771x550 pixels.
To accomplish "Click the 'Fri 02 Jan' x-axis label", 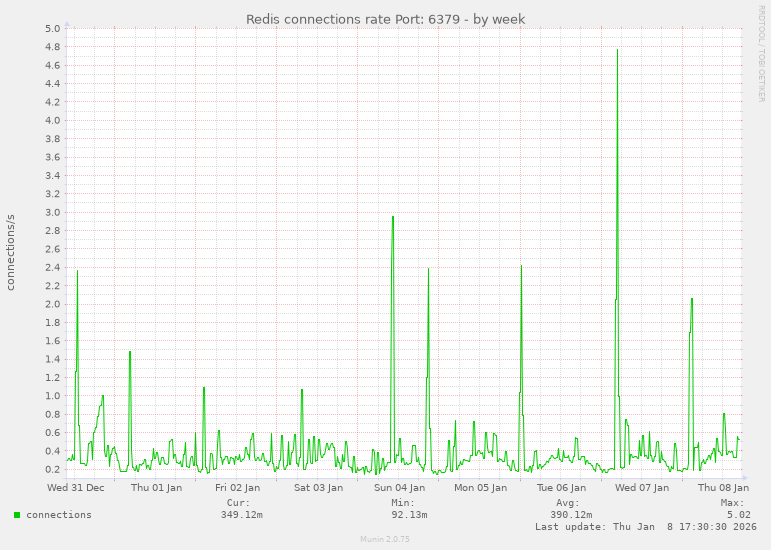I will click(x=237, y=488).
